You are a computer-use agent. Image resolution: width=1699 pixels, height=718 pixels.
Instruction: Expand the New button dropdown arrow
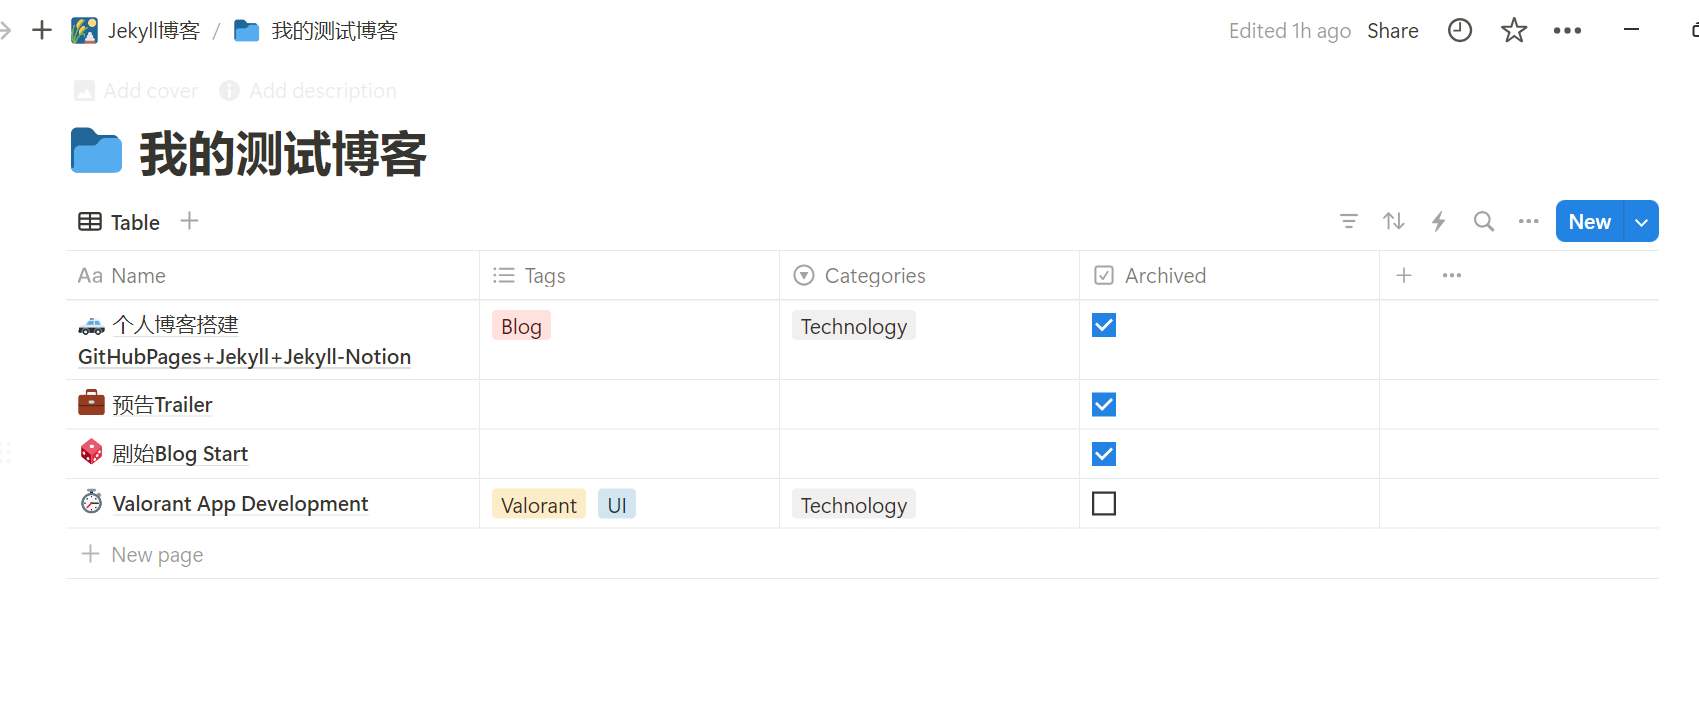point(1641,221)
